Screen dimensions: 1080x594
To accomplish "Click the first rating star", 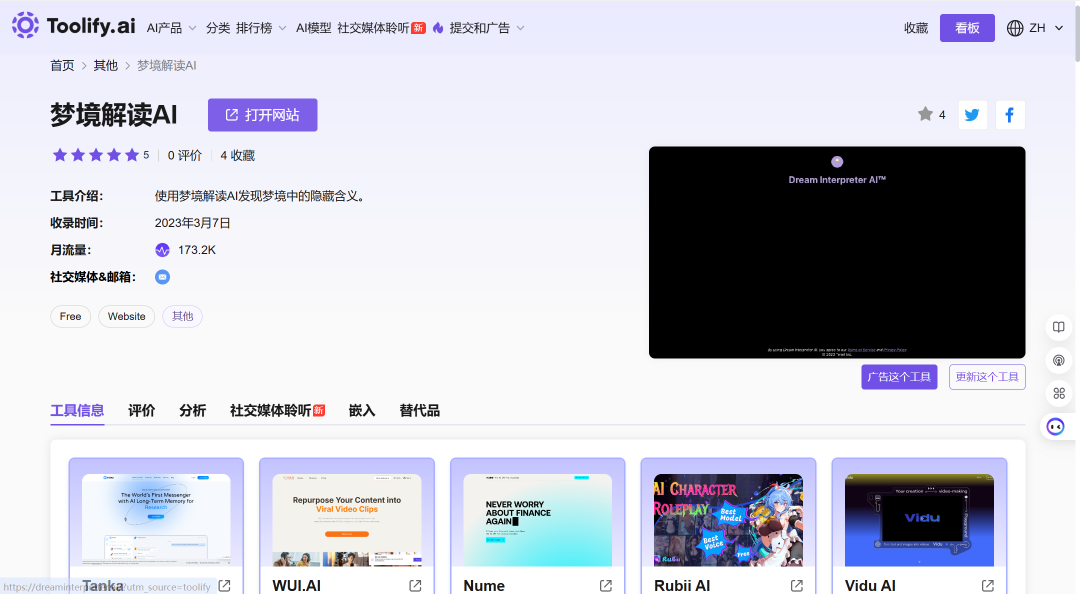I will 60,155.
